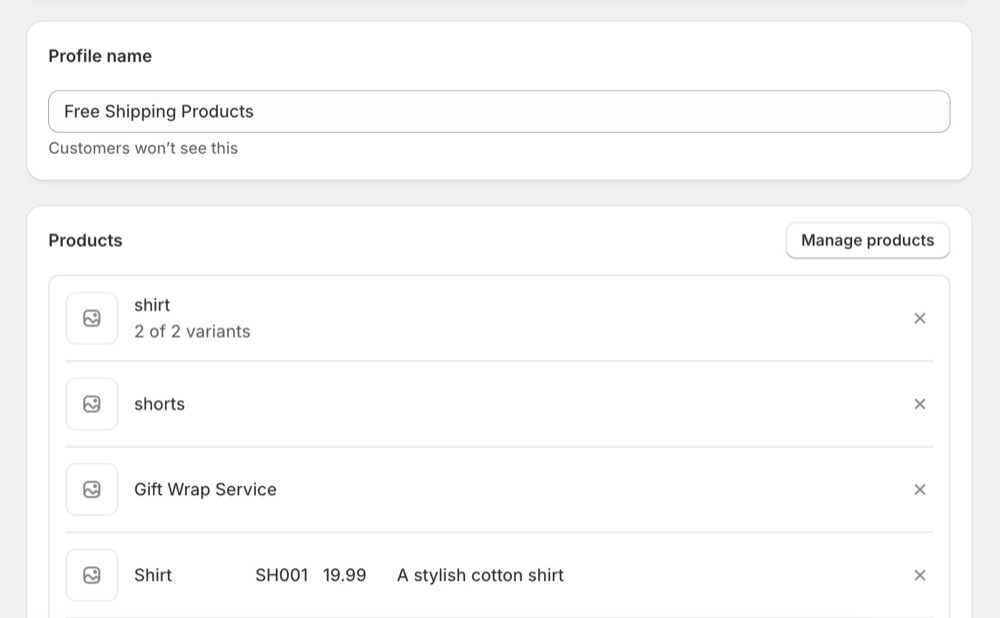
Task: Select the text Free Shipping Products
Action: [x=158, y=111]
